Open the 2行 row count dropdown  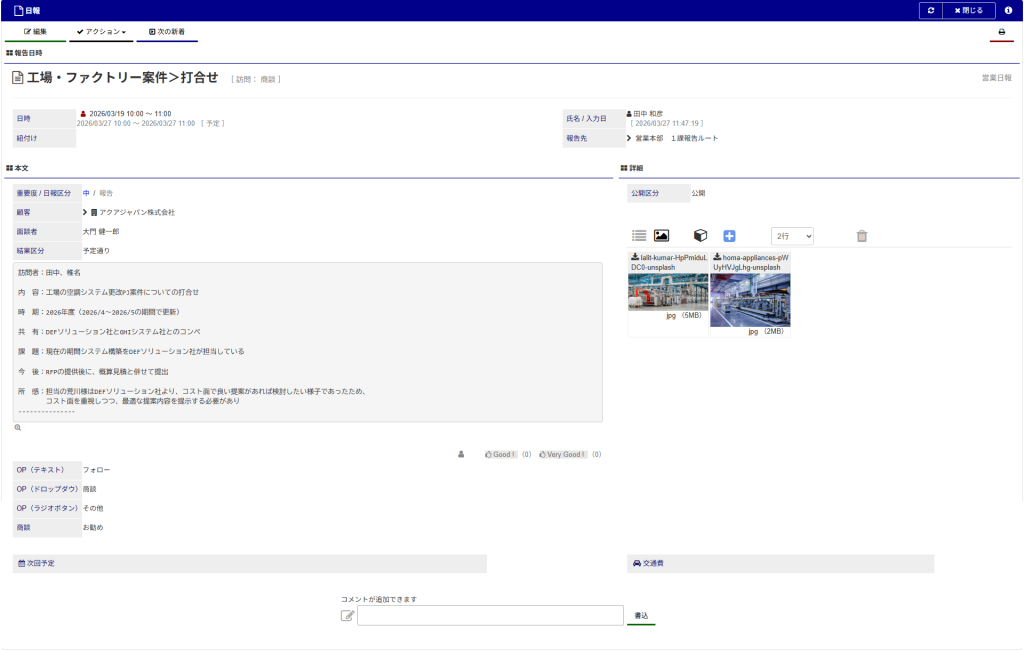click(792, 236)
